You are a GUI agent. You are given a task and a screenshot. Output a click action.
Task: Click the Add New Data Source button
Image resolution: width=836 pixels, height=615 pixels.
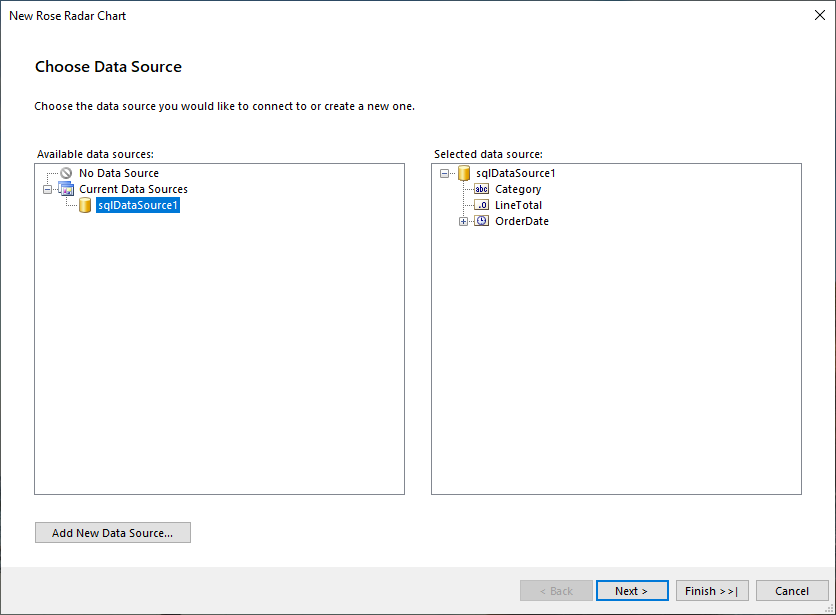pos(112,532)
